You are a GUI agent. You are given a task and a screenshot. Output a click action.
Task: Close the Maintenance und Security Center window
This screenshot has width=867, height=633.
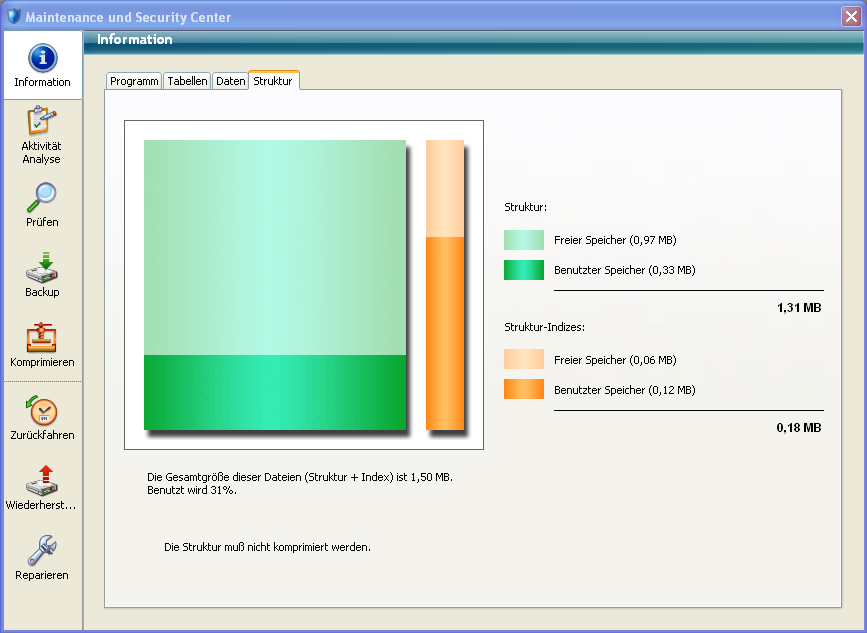point(851,16)
